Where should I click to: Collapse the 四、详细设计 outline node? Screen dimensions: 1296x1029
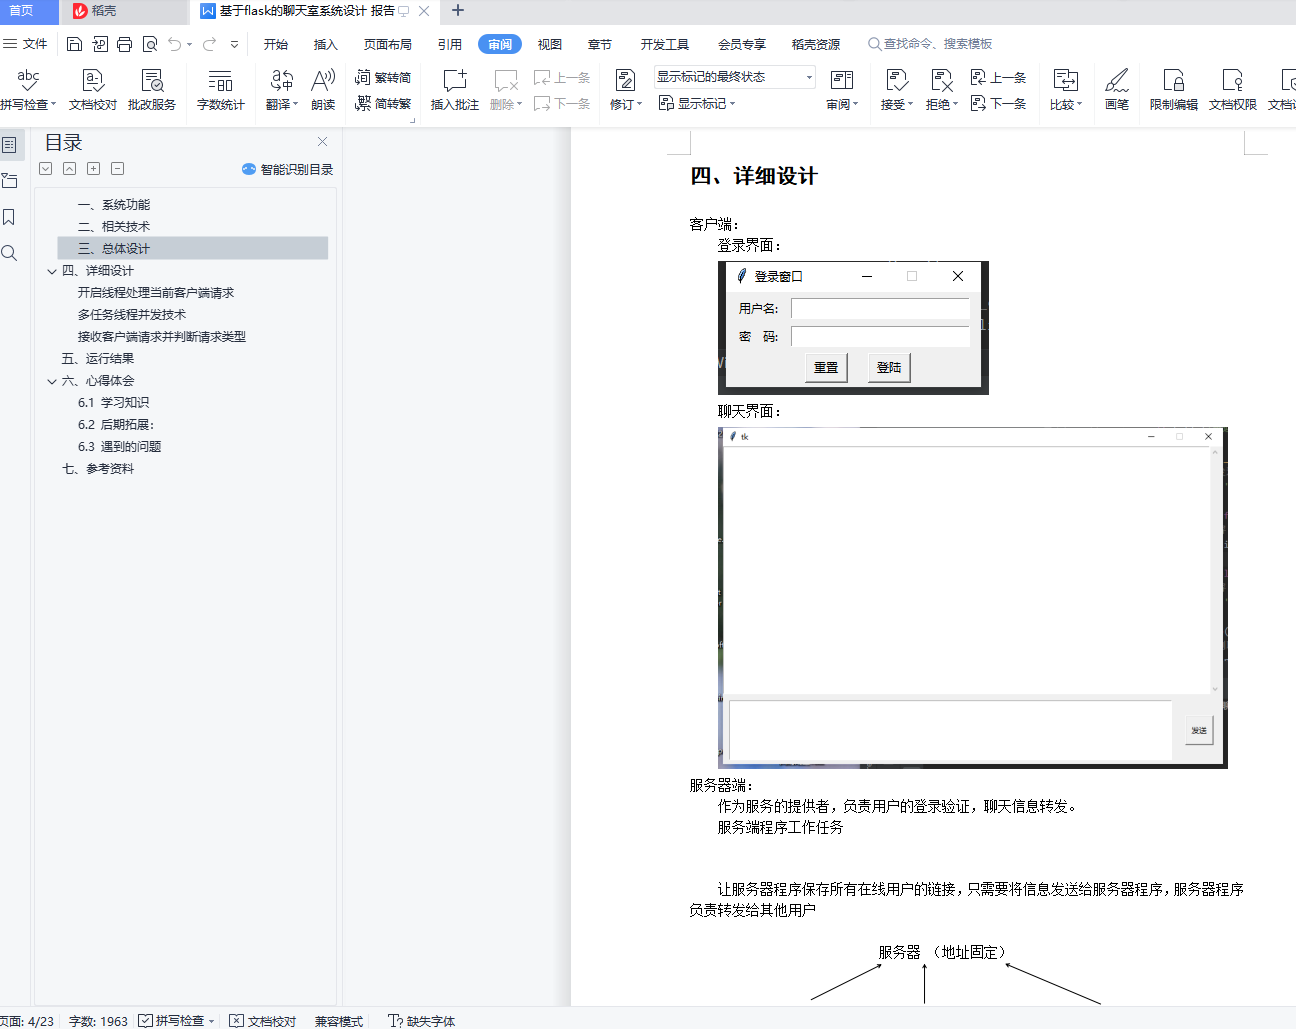(x=52, y=271)
